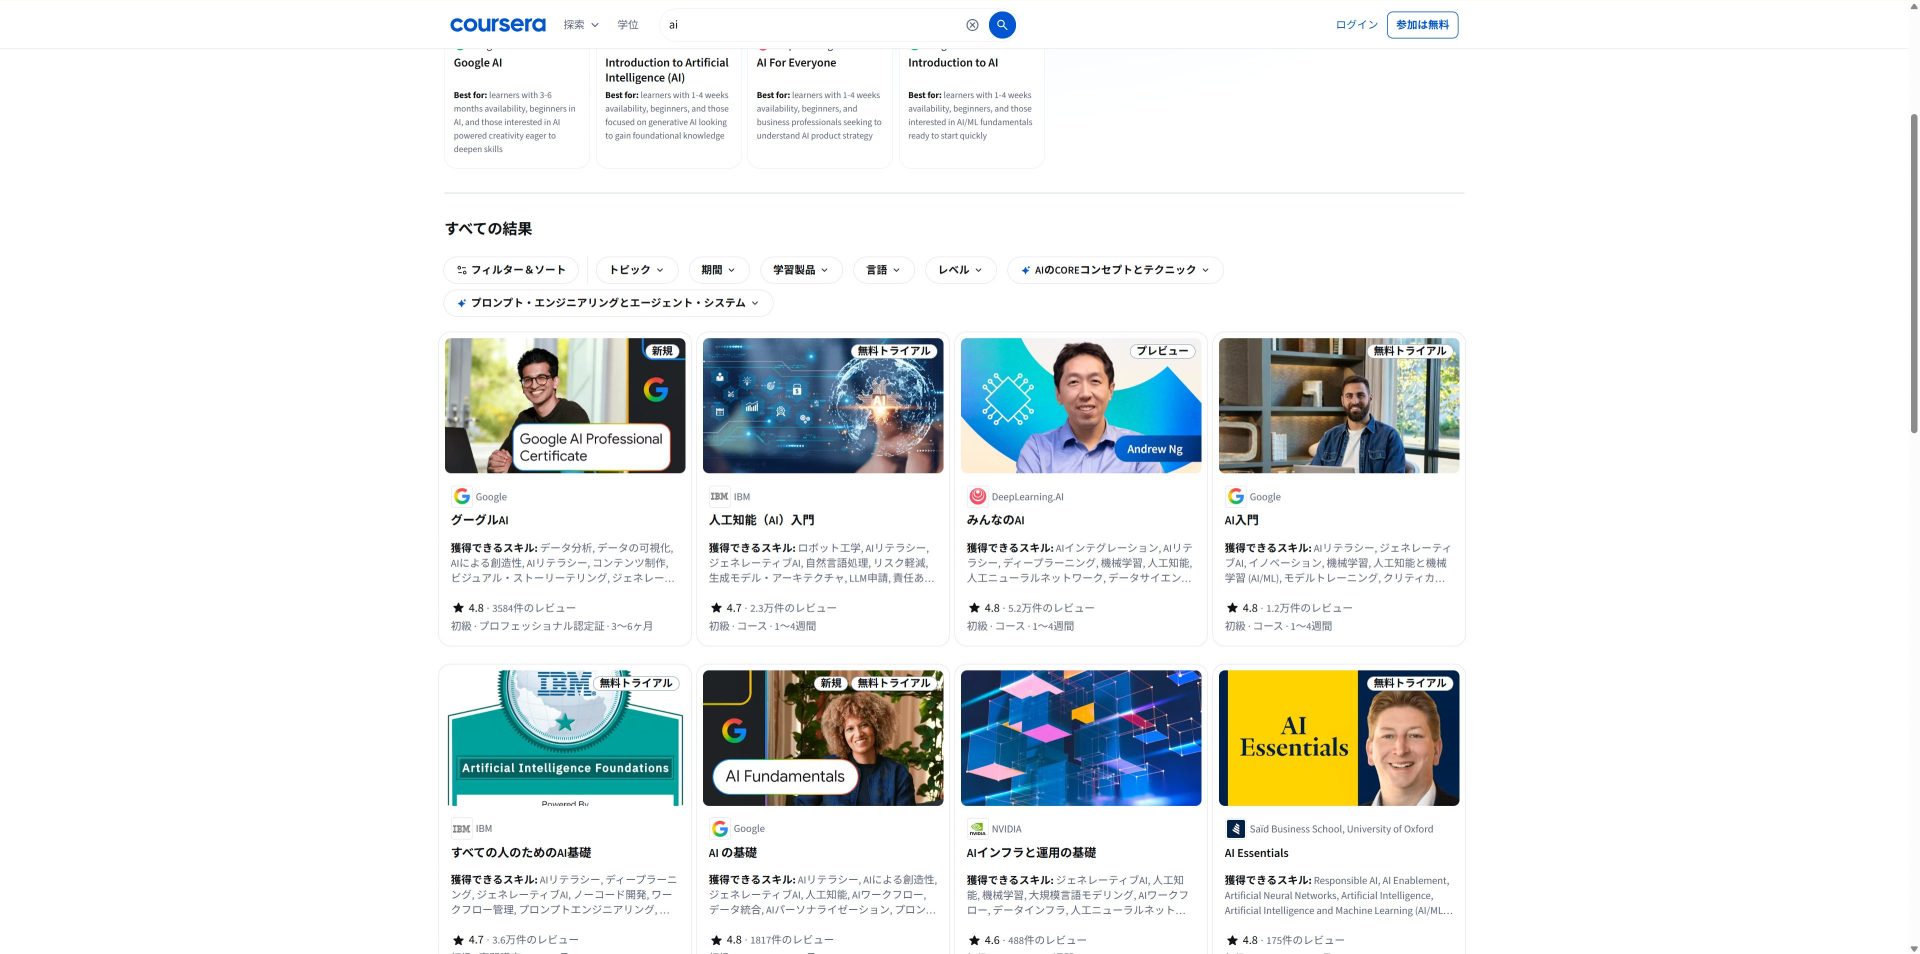This screenshot has width=1920, height=954.
Task: Click the AI入門 thumbnail with man in denim
Action: tap(1339, 406)
